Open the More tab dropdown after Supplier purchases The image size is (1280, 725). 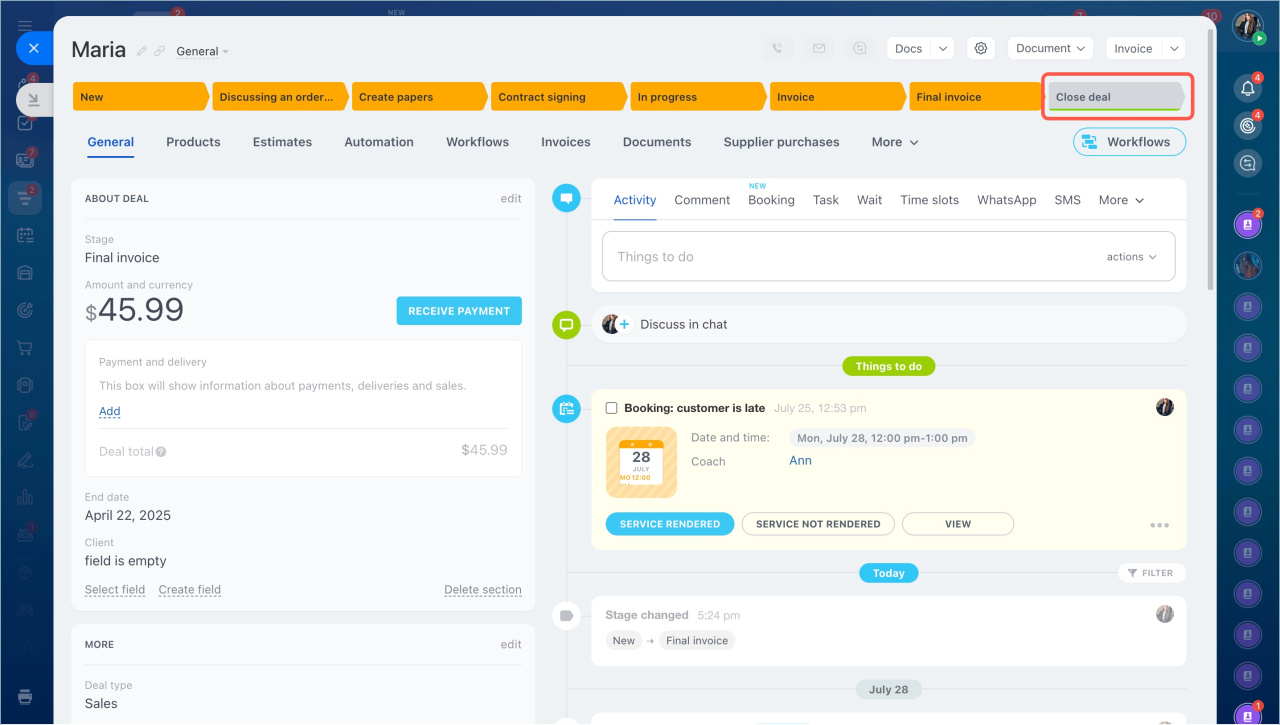tap(894, 142)
